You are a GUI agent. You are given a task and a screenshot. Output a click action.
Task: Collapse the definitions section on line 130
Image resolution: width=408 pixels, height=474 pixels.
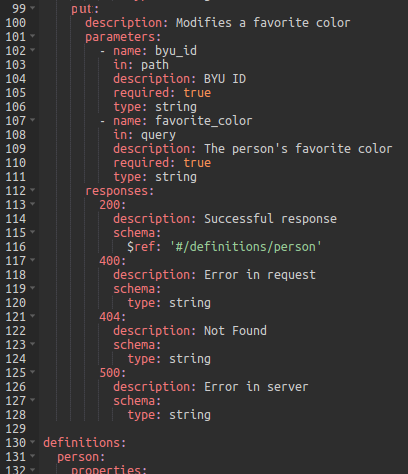(x=32, y=441)
